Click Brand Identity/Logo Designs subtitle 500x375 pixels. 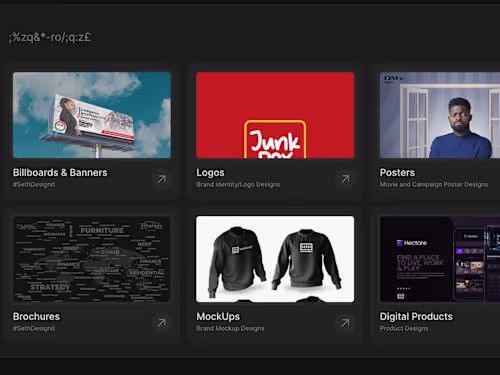pyautogui.click(x=238, y=185)
